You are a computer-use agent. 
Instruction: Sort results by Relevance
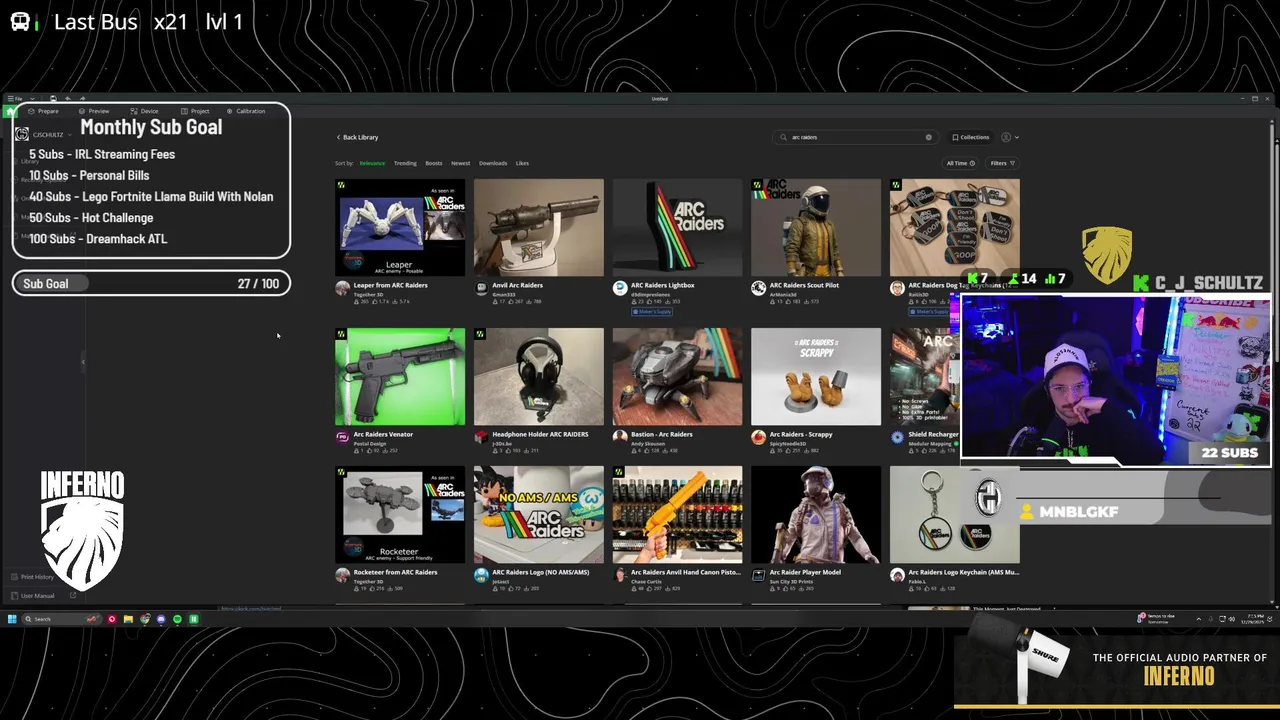pos(372,163)
